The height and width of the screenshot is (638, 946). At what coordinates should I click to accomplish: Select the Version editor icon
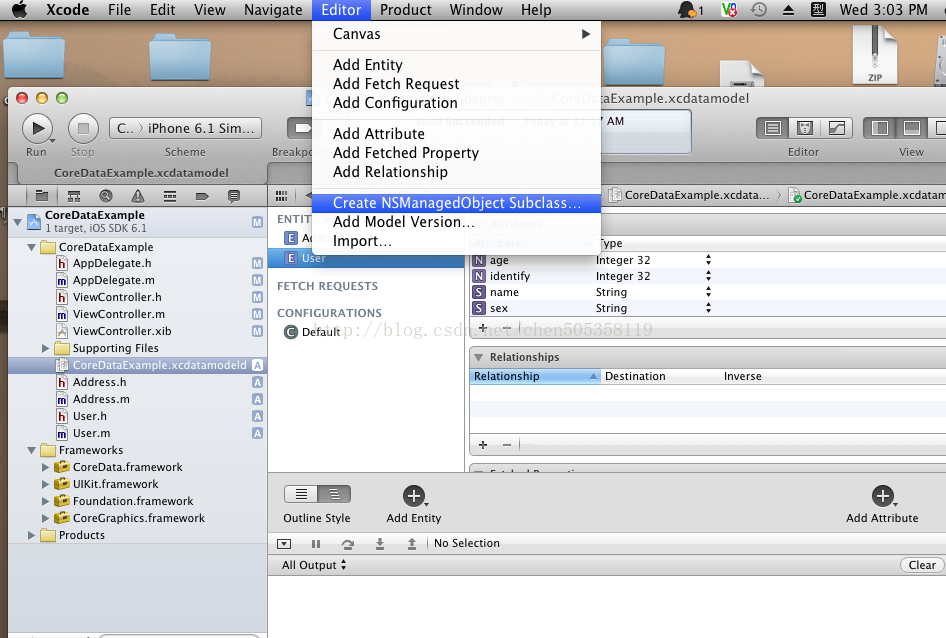837,128
